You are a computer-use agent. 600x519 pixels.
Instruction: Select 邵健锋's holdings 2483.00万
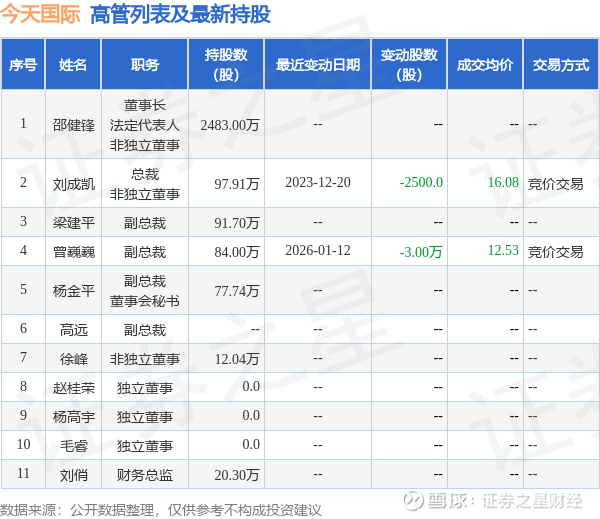click(x=230, y=125)
